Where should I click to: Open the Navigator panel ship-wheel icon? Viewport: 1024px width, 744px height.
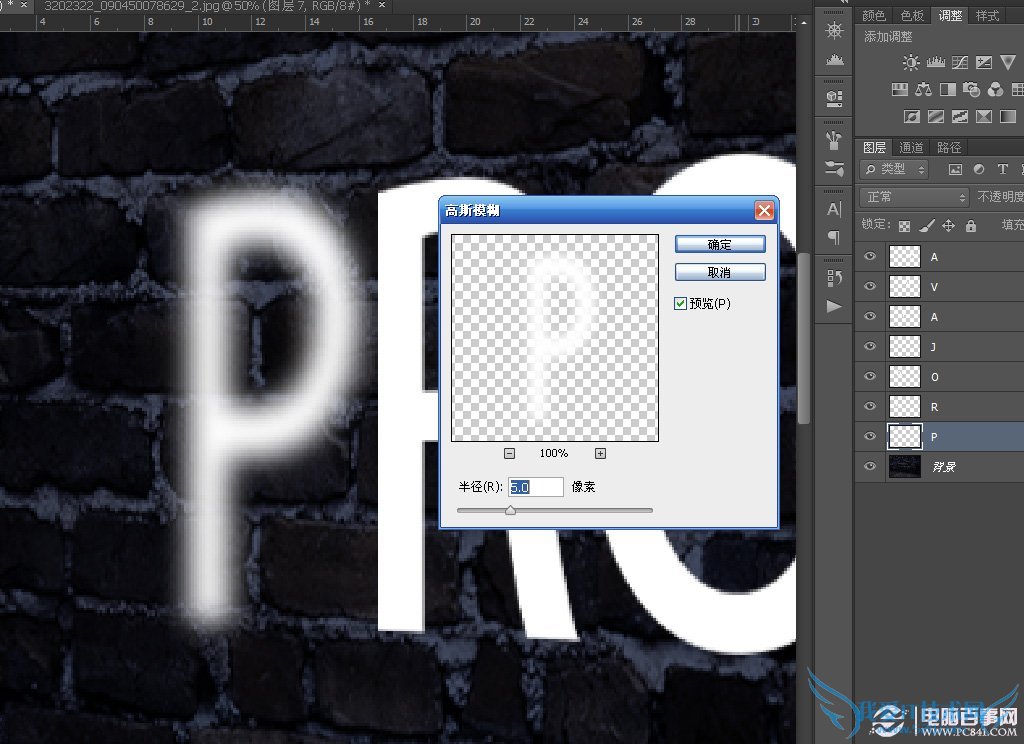[834, 31]
